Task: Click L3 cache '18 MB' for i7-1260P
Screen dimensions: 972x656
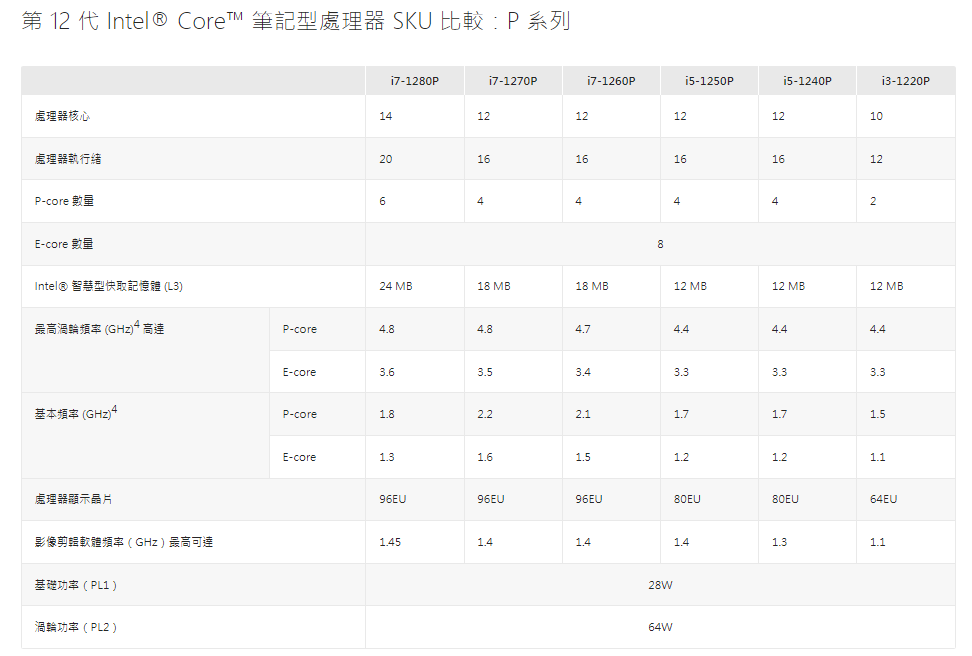Action: point(592,286)
